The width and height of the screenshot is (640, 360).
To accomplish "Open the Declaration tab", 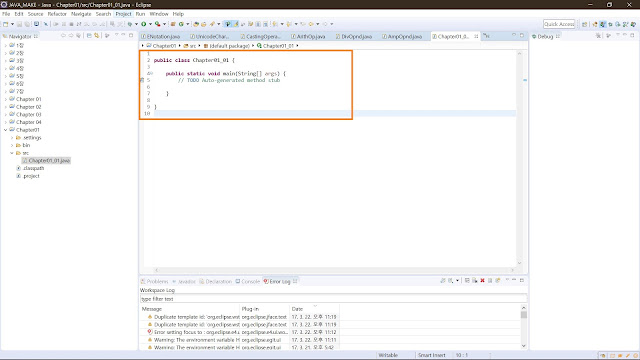I will pyautogui.click(x=216, y=282).
